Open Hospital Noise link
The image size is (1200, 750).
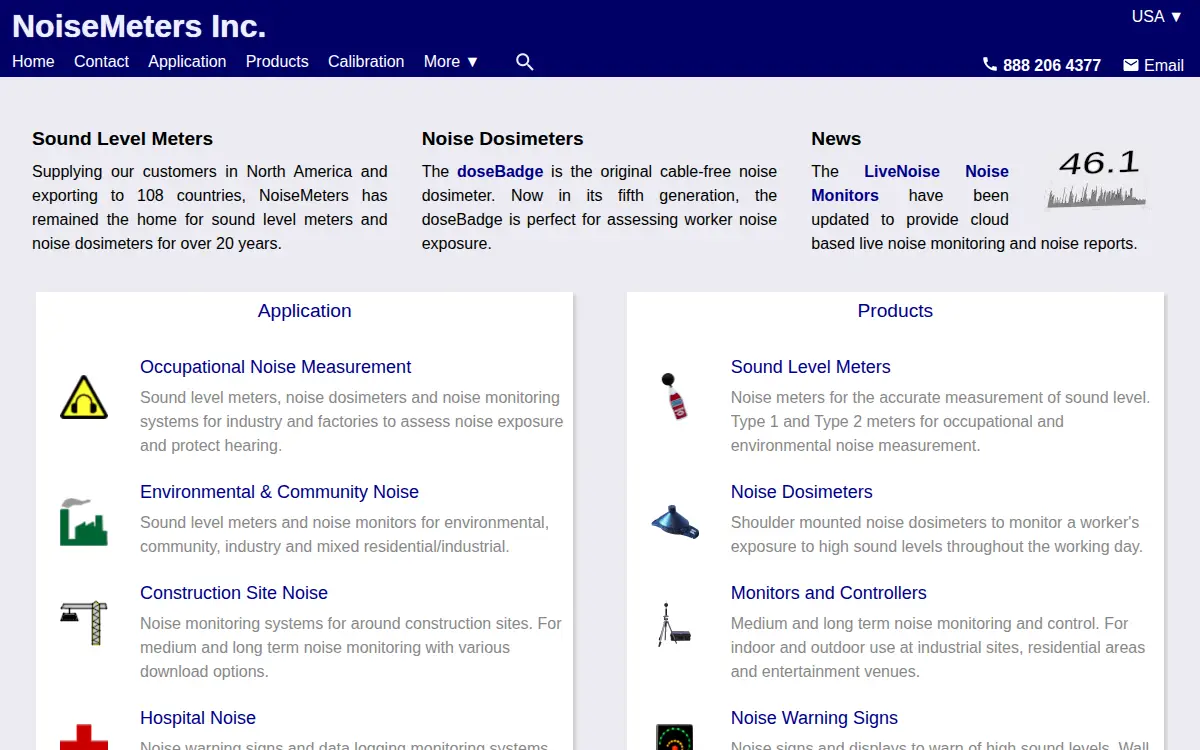pos(198,718)
